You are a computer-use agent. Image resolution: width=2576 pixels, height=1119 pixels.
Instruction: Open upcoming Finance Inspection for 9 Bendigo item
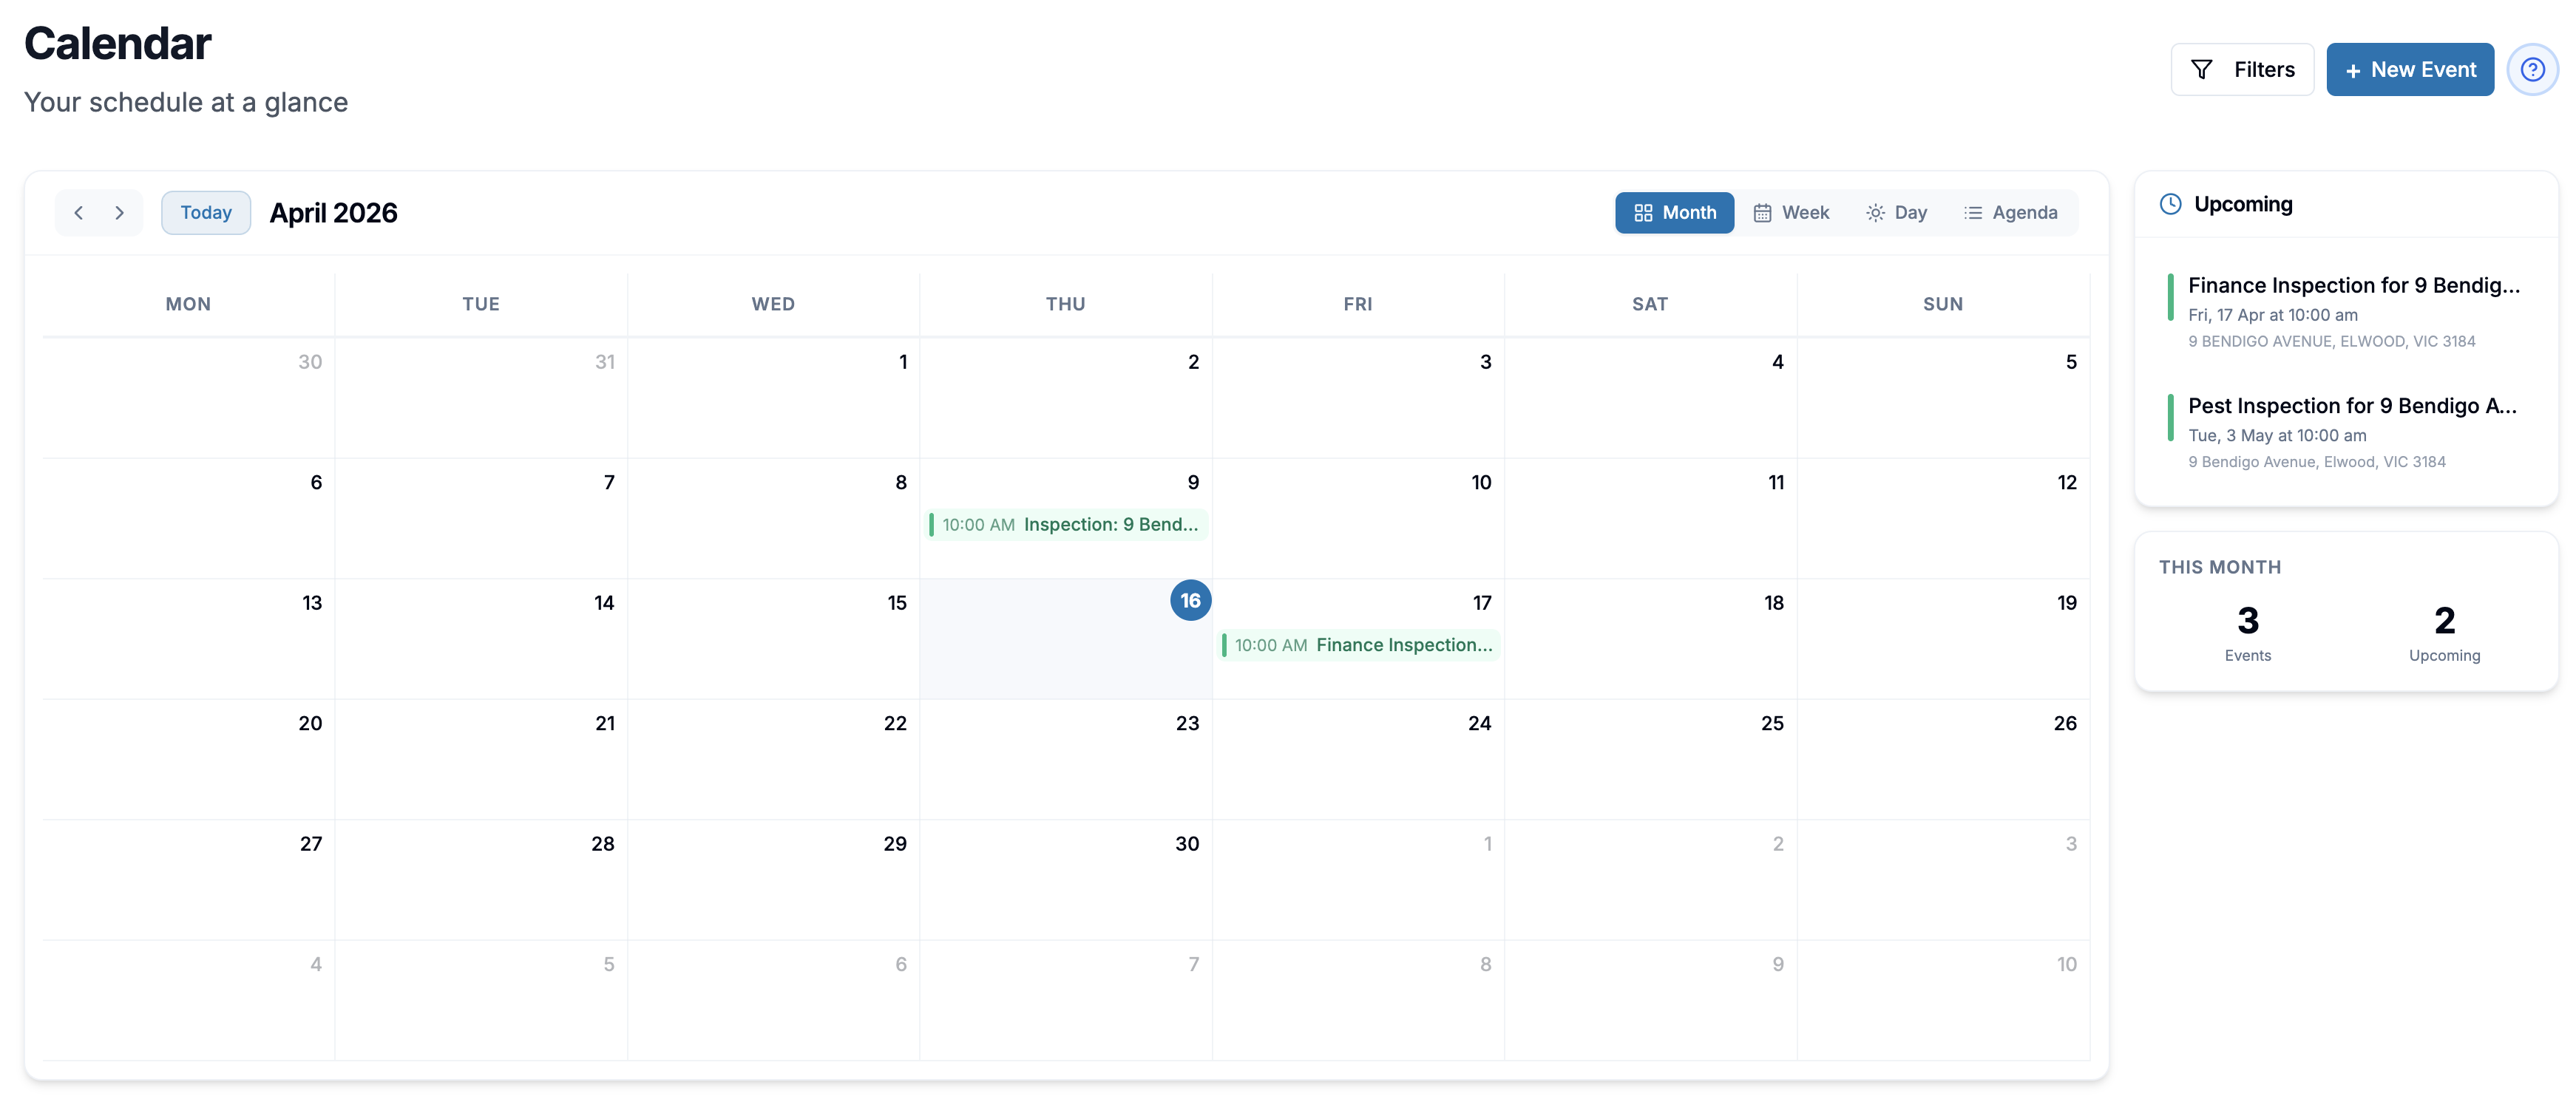click(x=2345, y=311)
